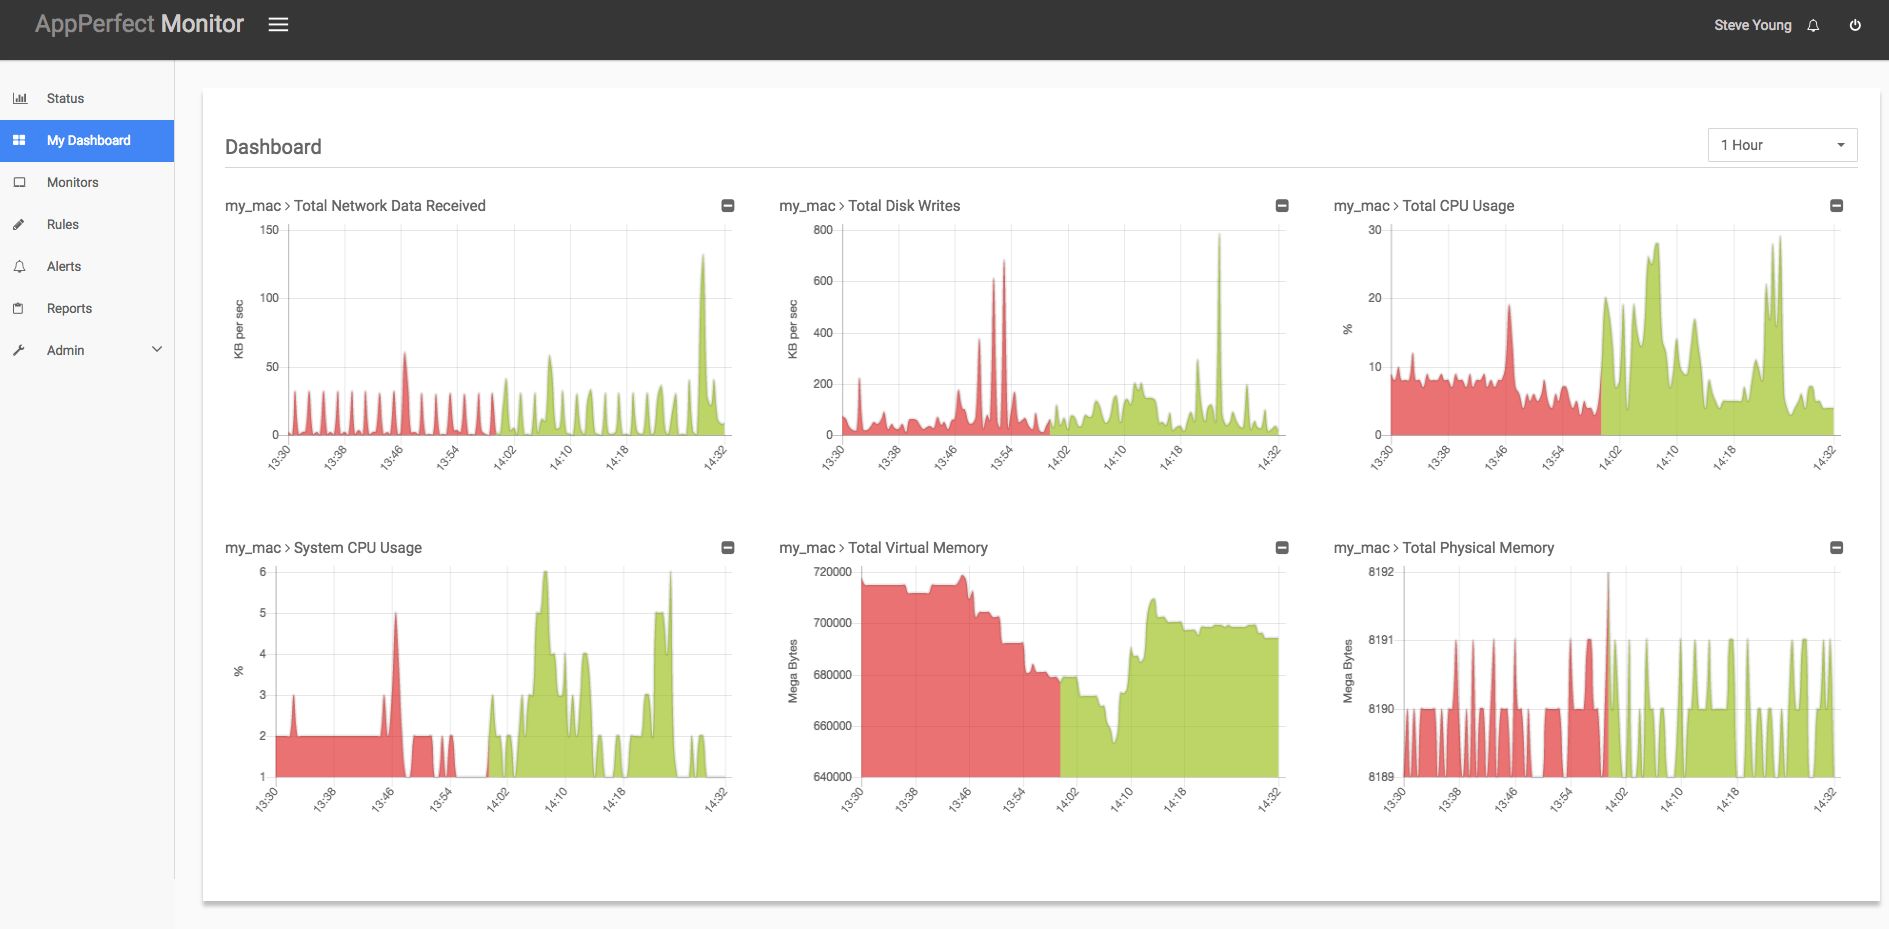Open Reports using its clipboard icon
Viewport: 1889px width, 929px height.
20,308
